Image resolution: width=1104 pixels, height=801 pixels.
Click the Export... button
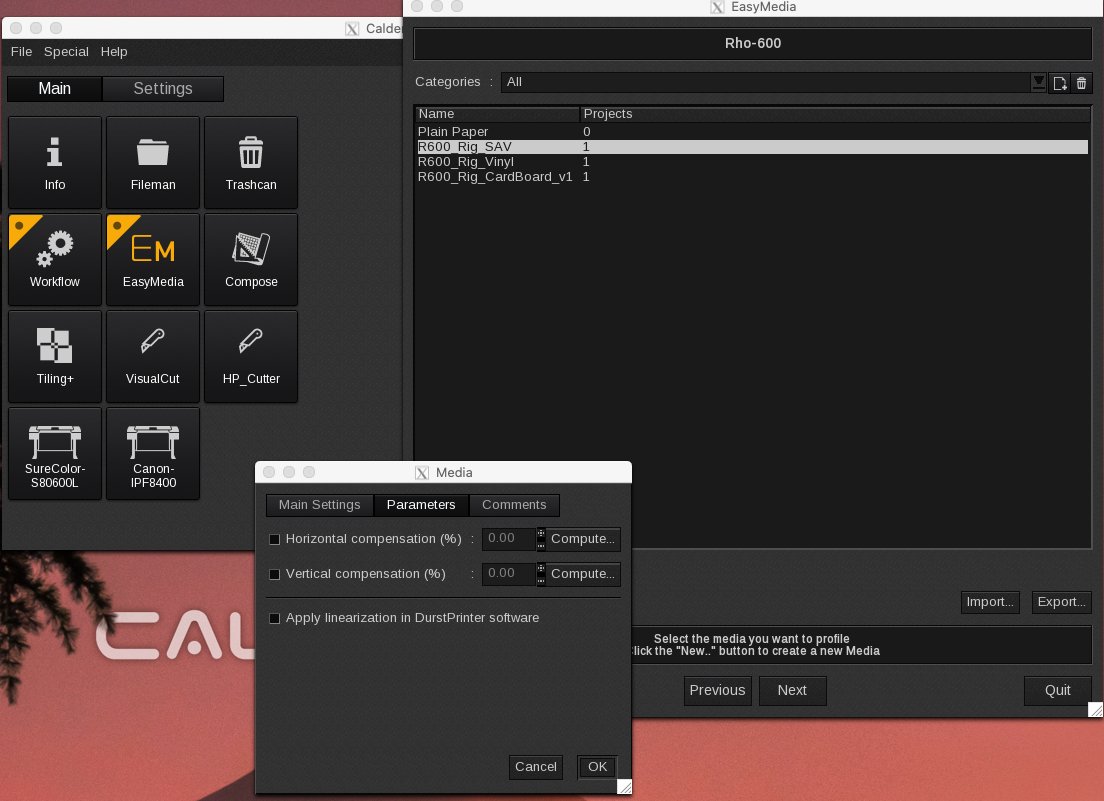point(1061,602)
